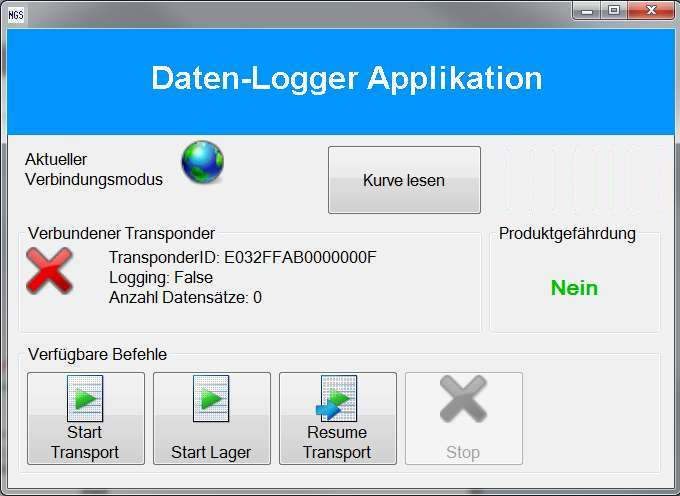Start a transport with Start Transport button
This screenshot has width=680, height=496.
point(86,418)
